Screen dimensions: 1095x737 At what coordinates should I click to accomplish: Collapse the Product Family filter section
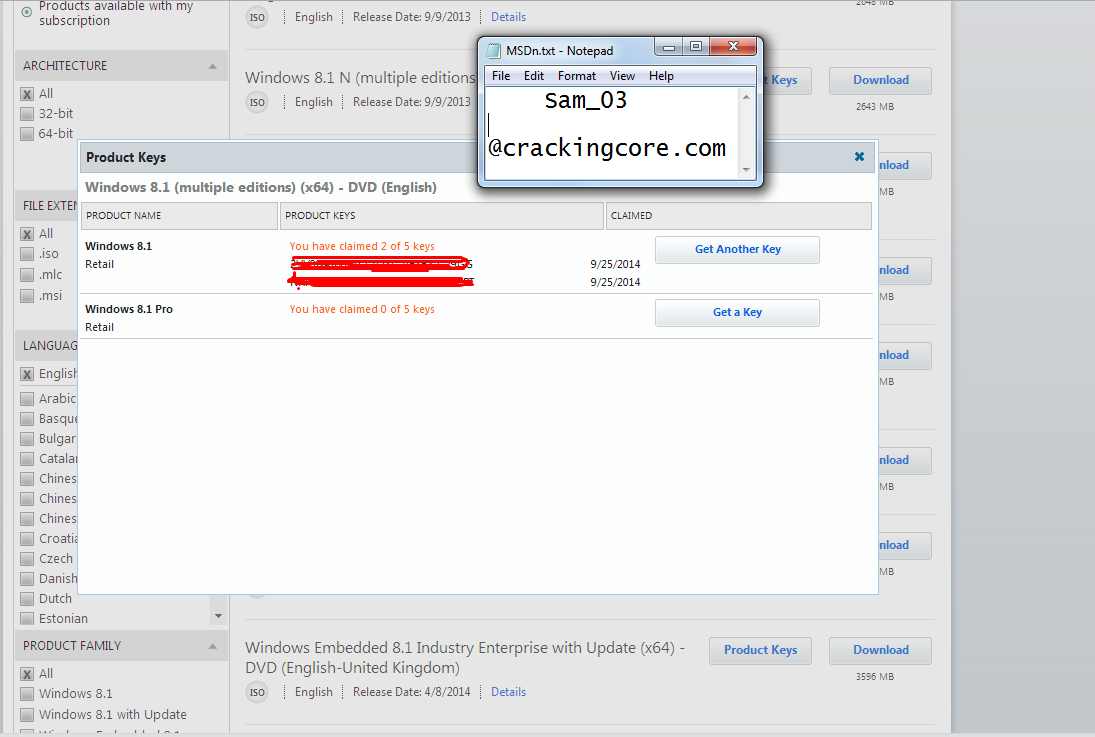pos(213,646)
